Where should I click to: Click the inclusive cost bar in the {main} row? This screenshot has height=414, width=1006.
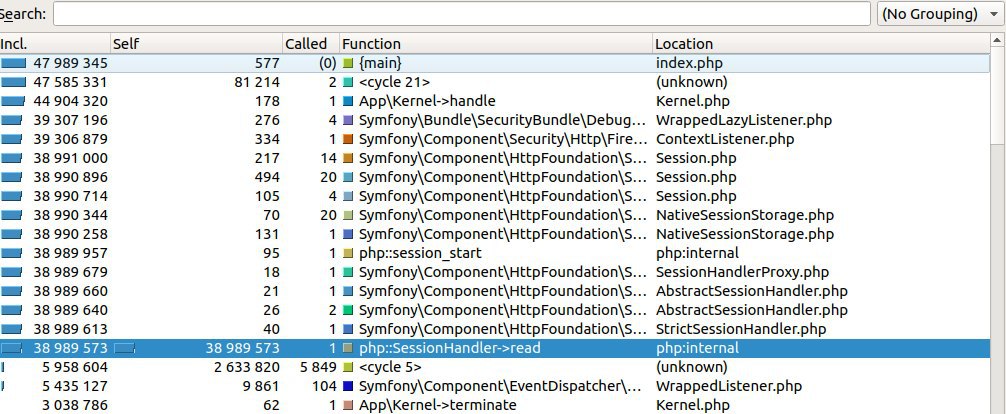pos(13,64)
